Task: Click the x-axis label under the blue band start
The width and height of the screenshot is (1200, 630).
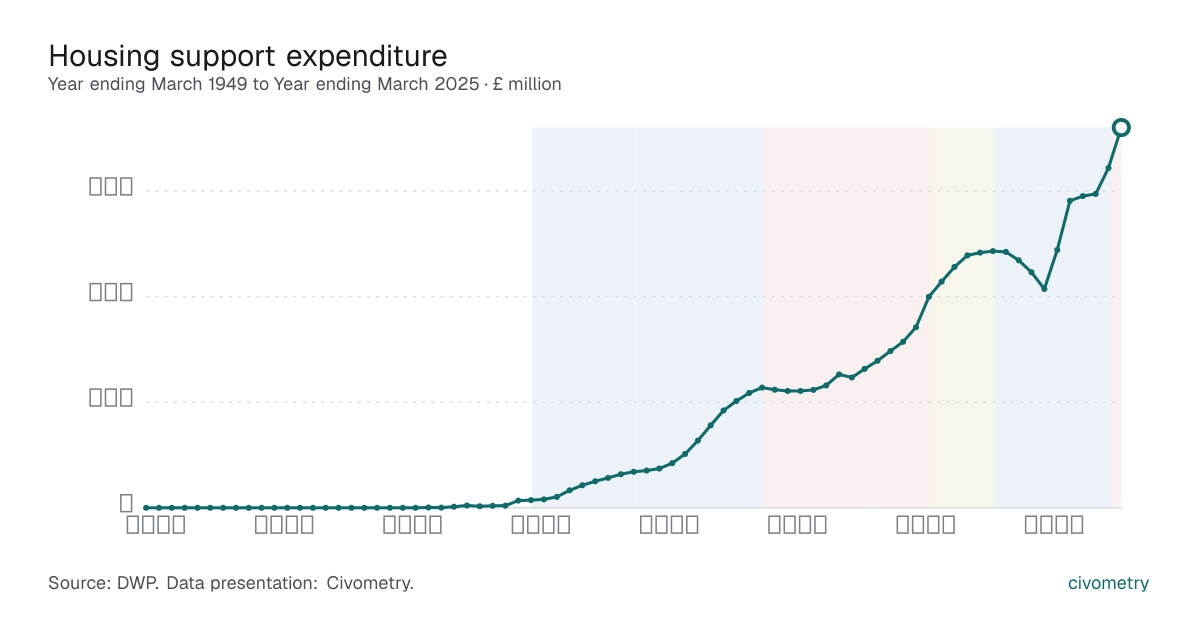Action: [541, 524]
